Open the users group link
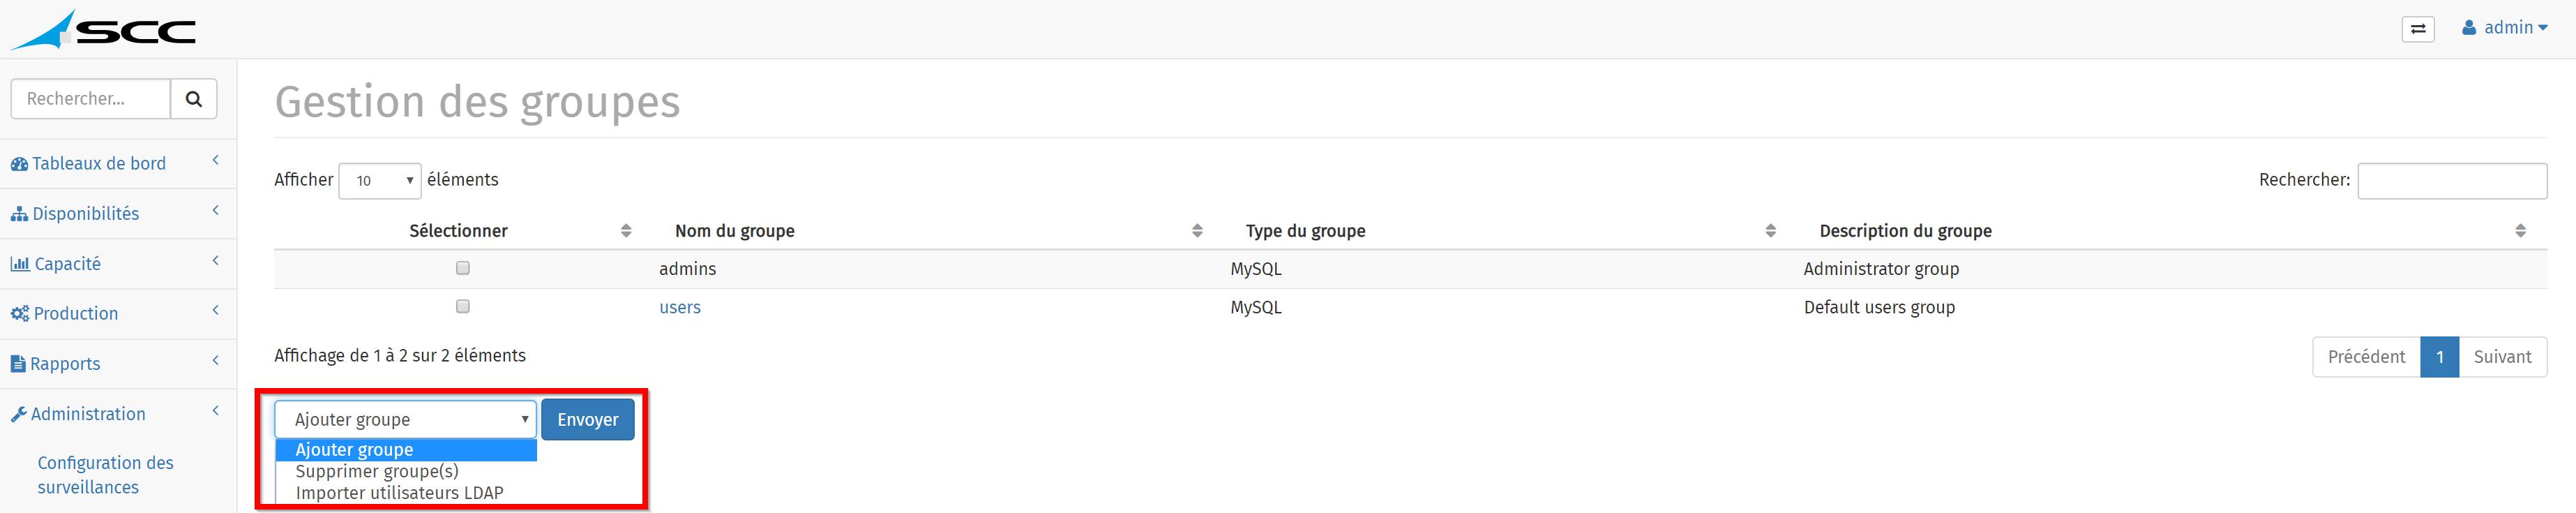This screenshot has height=513, width=2576. 680,308
